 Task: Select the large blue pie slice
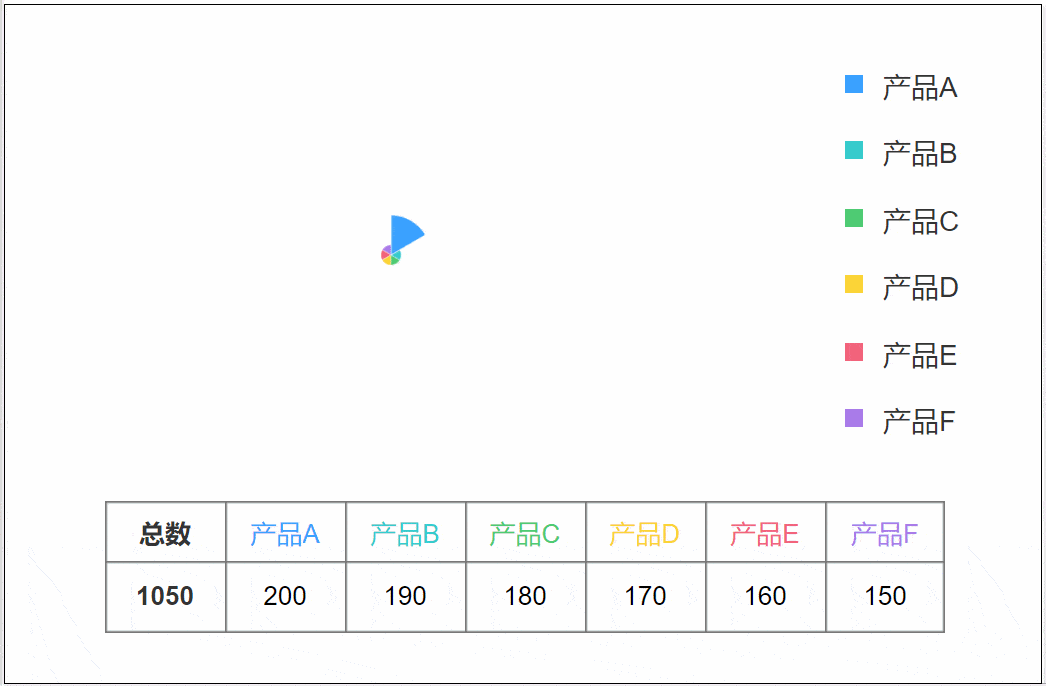tap(404, 232)
